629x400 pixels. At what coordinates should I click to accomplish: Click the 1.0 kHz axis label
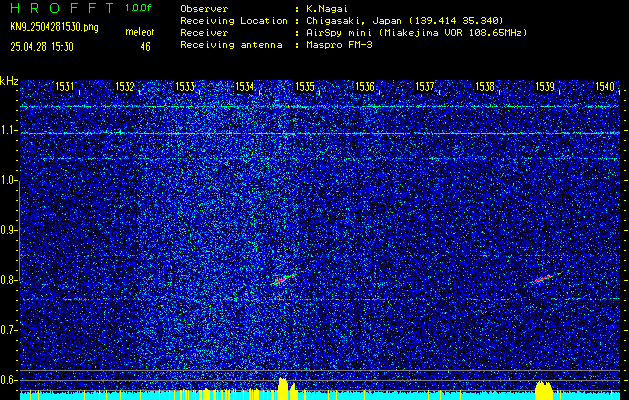[x=8, y=181]
